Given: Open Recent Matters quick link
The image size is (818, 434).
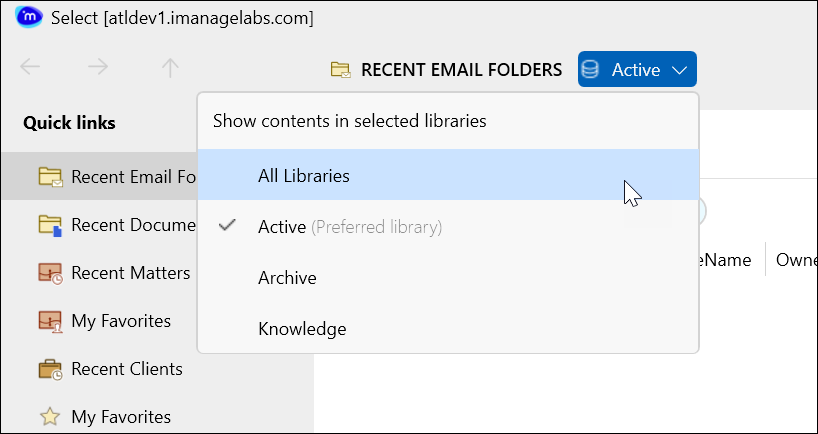Looking at the screenshot, I should (x=130, y=273).
